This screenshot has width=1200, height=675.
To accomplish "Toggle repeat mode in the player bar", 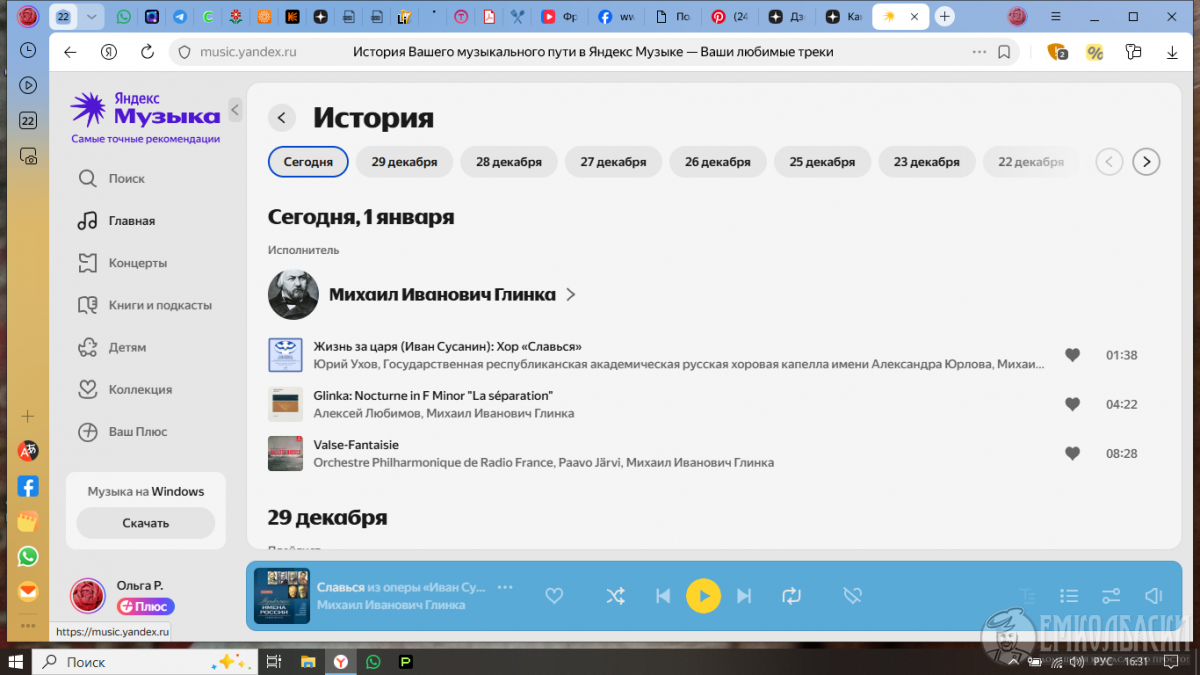I will click(x=791, y=596).
